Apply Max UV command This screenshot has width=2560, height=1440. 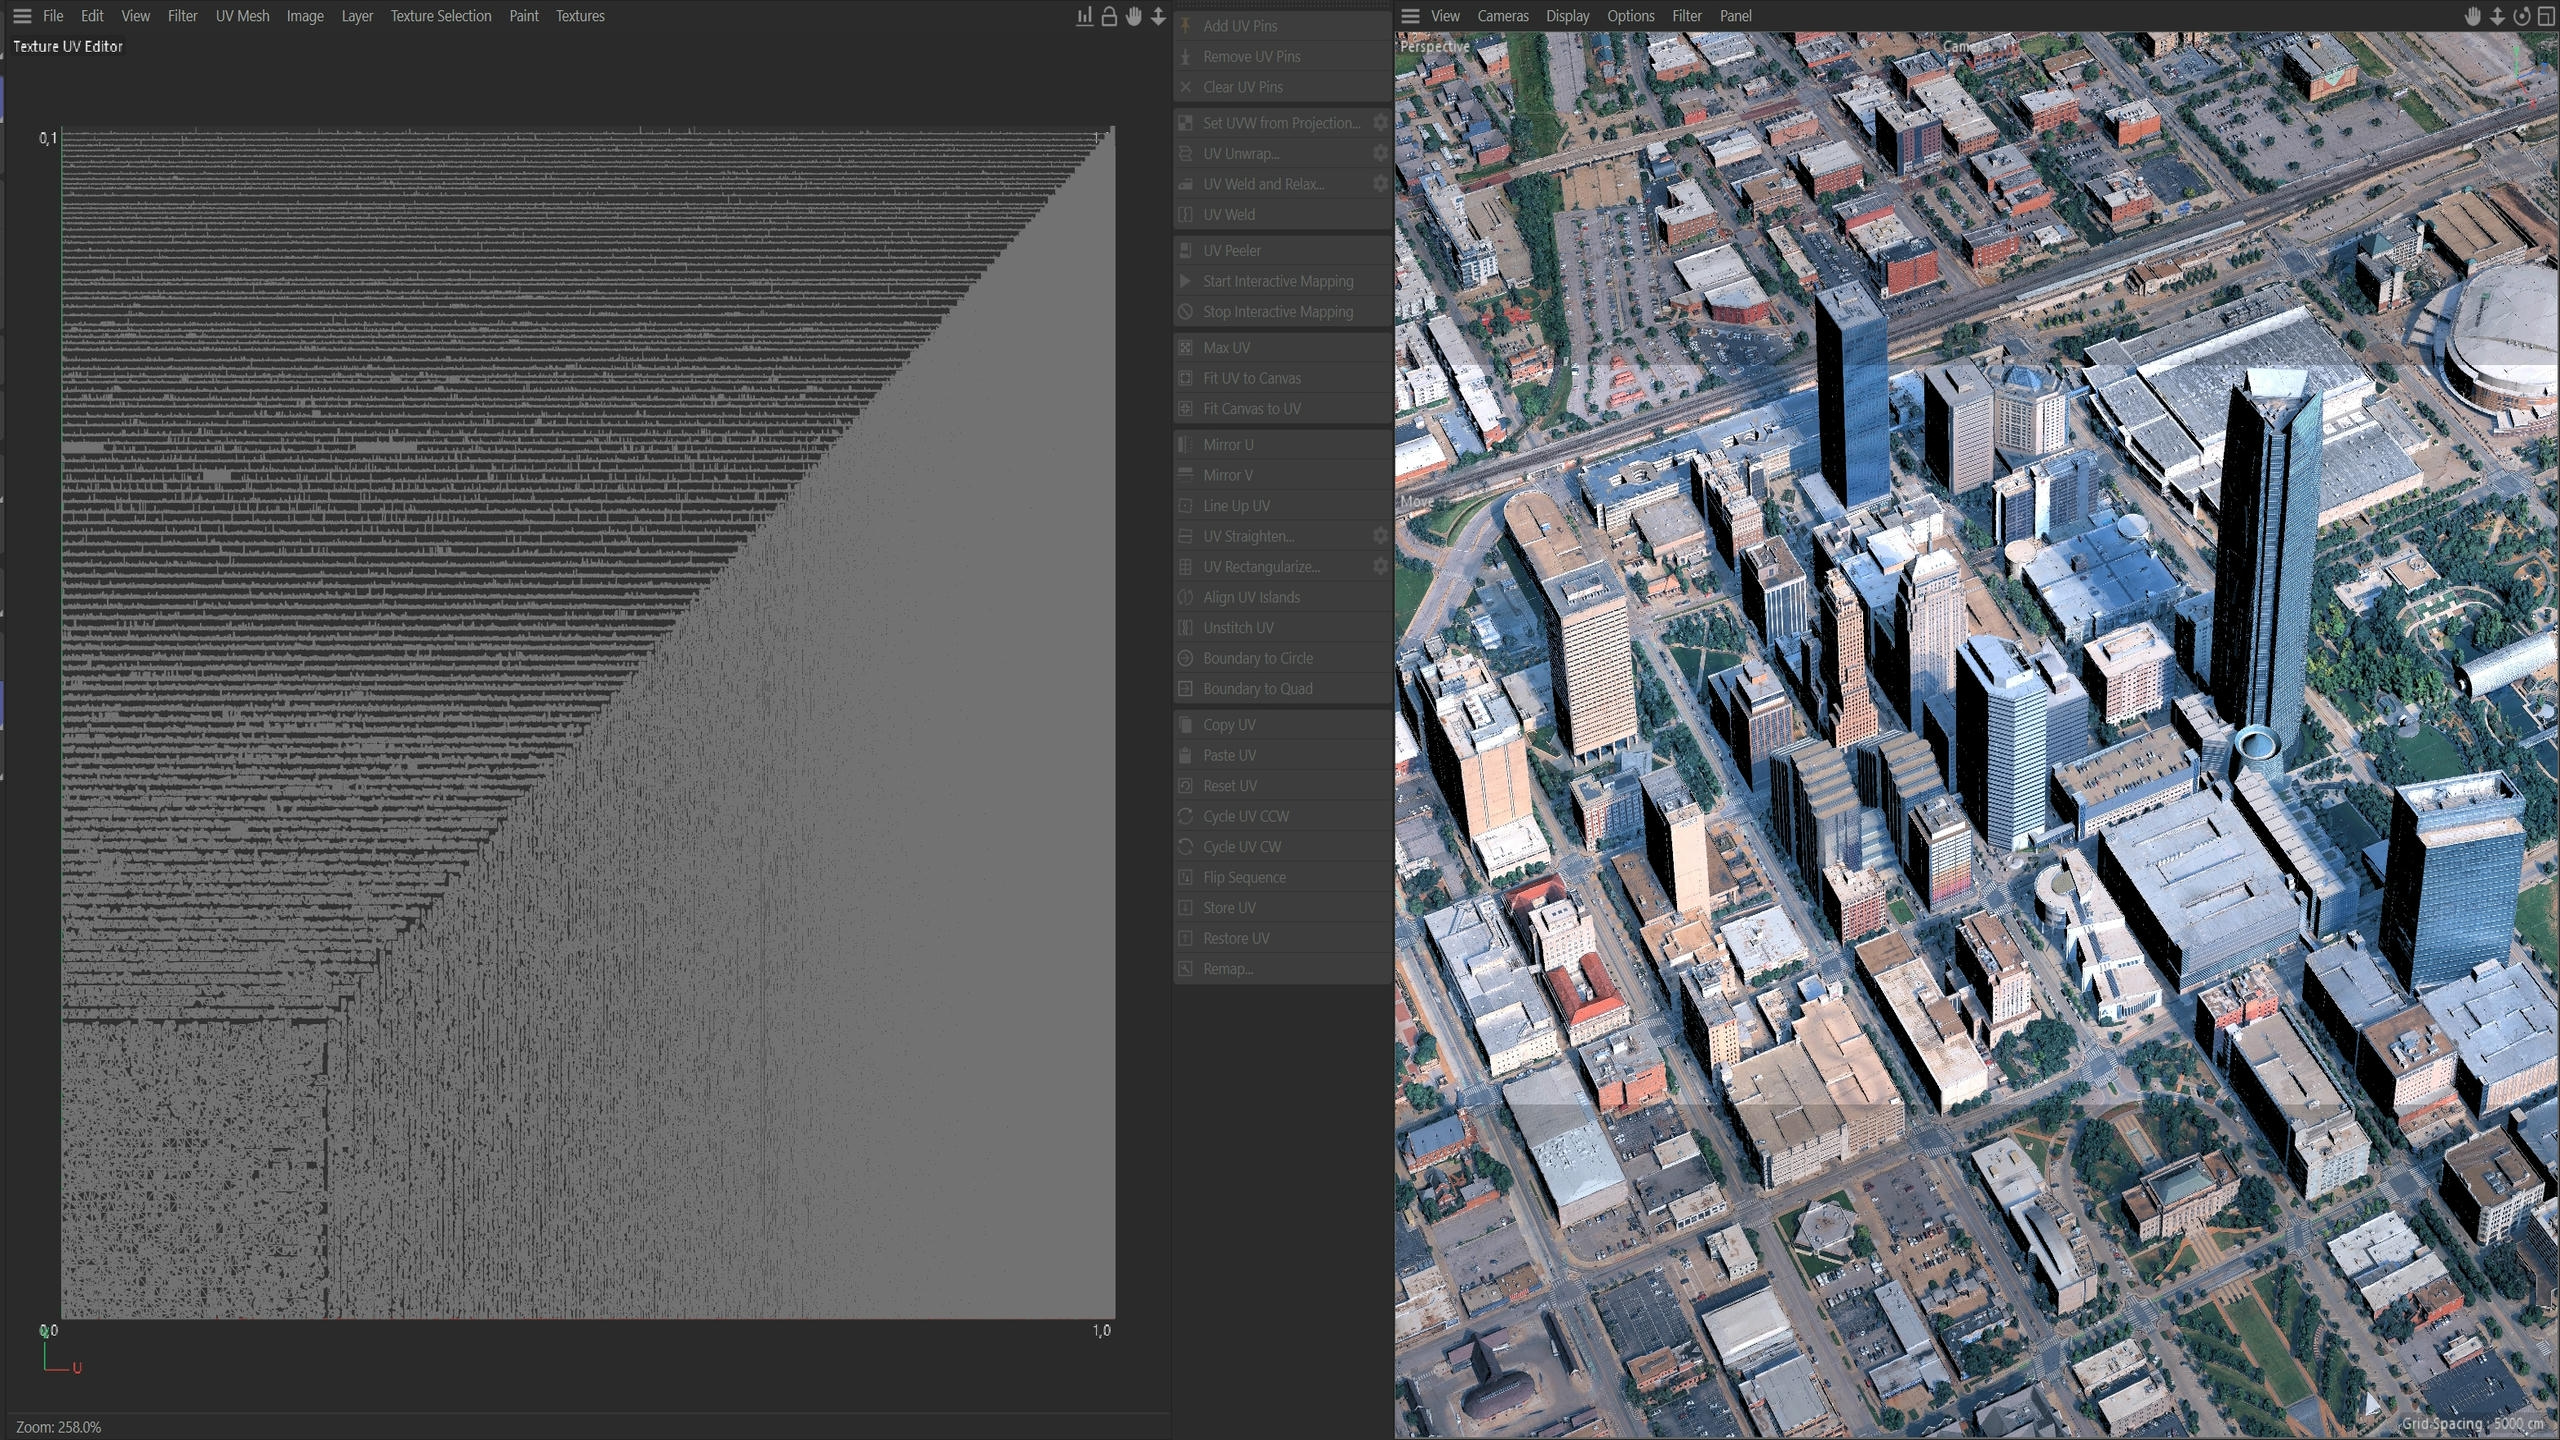coord(1281,348)
